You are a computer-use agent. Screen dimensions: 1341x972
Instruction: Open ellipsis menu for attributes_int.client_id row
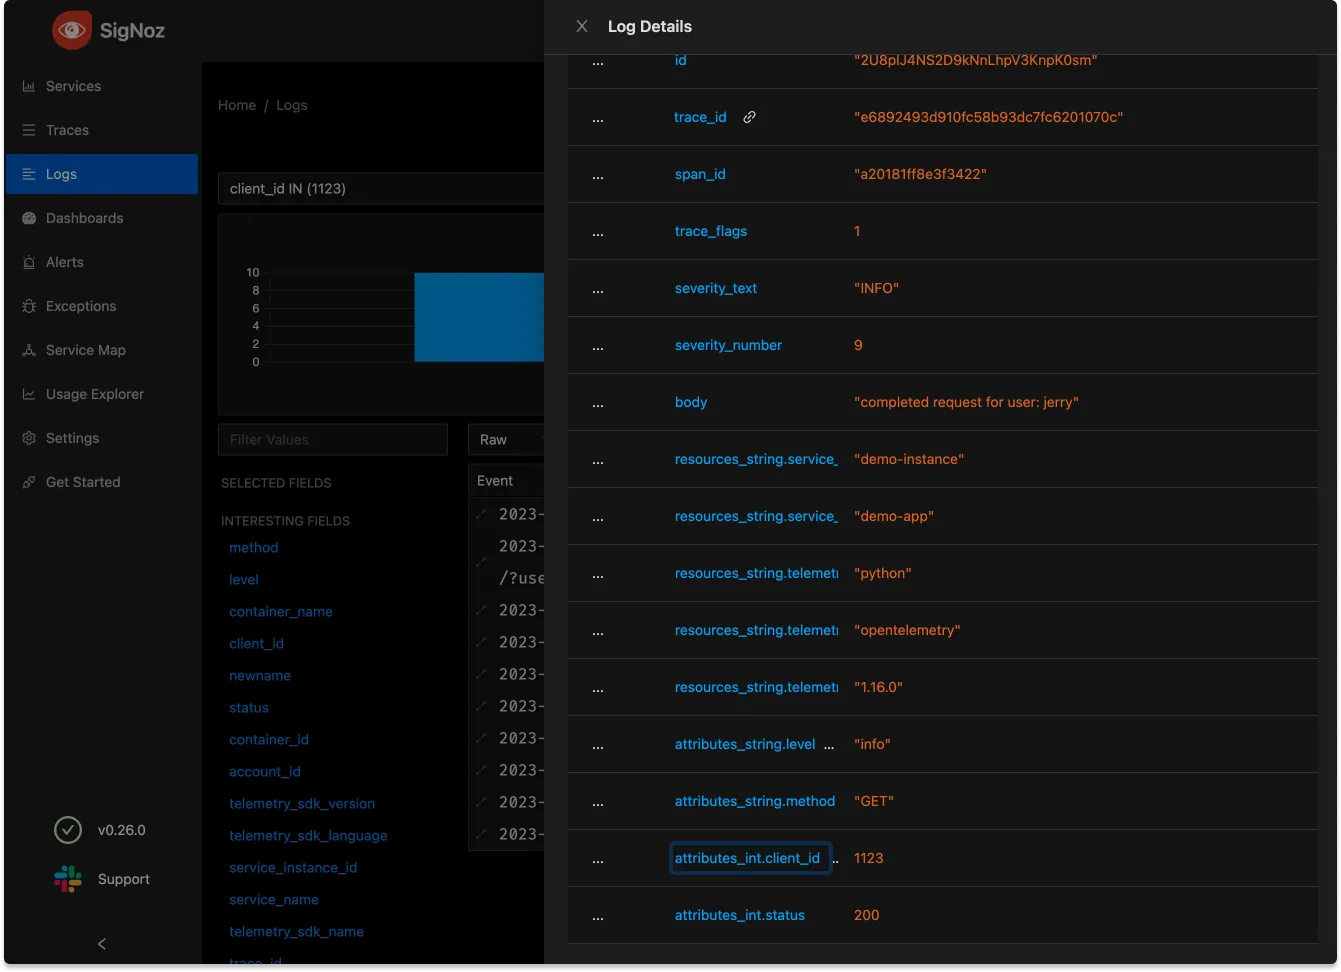[x=598, y=860]
